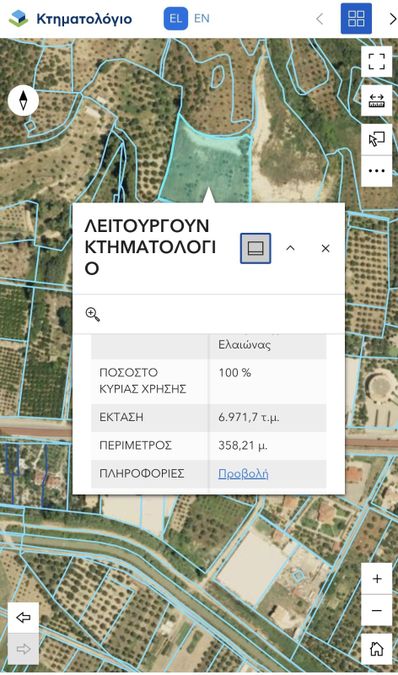Click the ΠΕΡΙΜΕΤΡΟΣ row label
This screenshot has width=398, height=675.
tap(136, 445)
